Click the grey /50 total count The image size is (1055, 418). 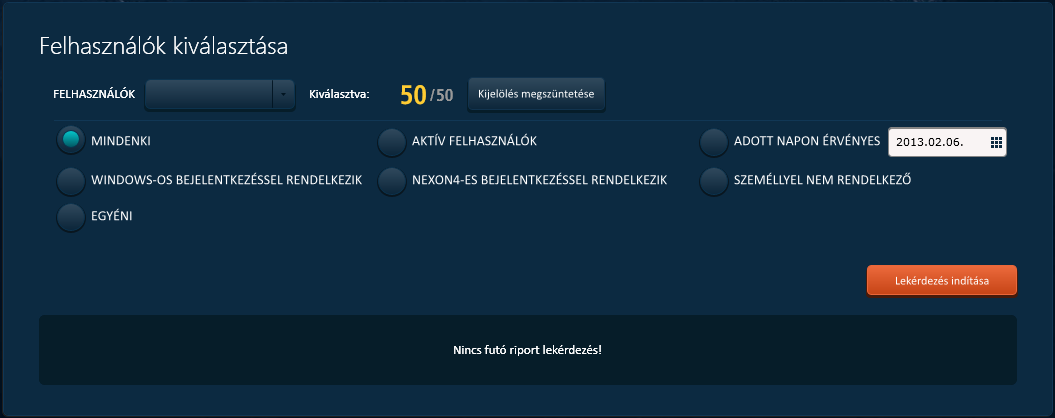442,96
